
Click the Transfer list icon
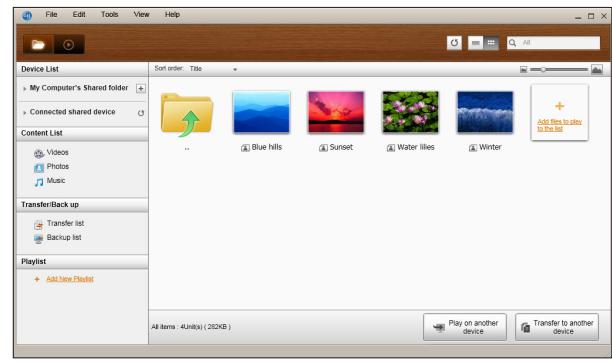38,225
